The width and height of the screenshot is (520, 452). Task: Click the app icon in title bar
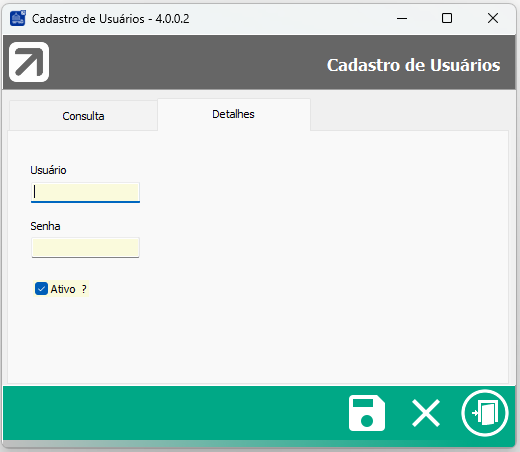(18, 18)
